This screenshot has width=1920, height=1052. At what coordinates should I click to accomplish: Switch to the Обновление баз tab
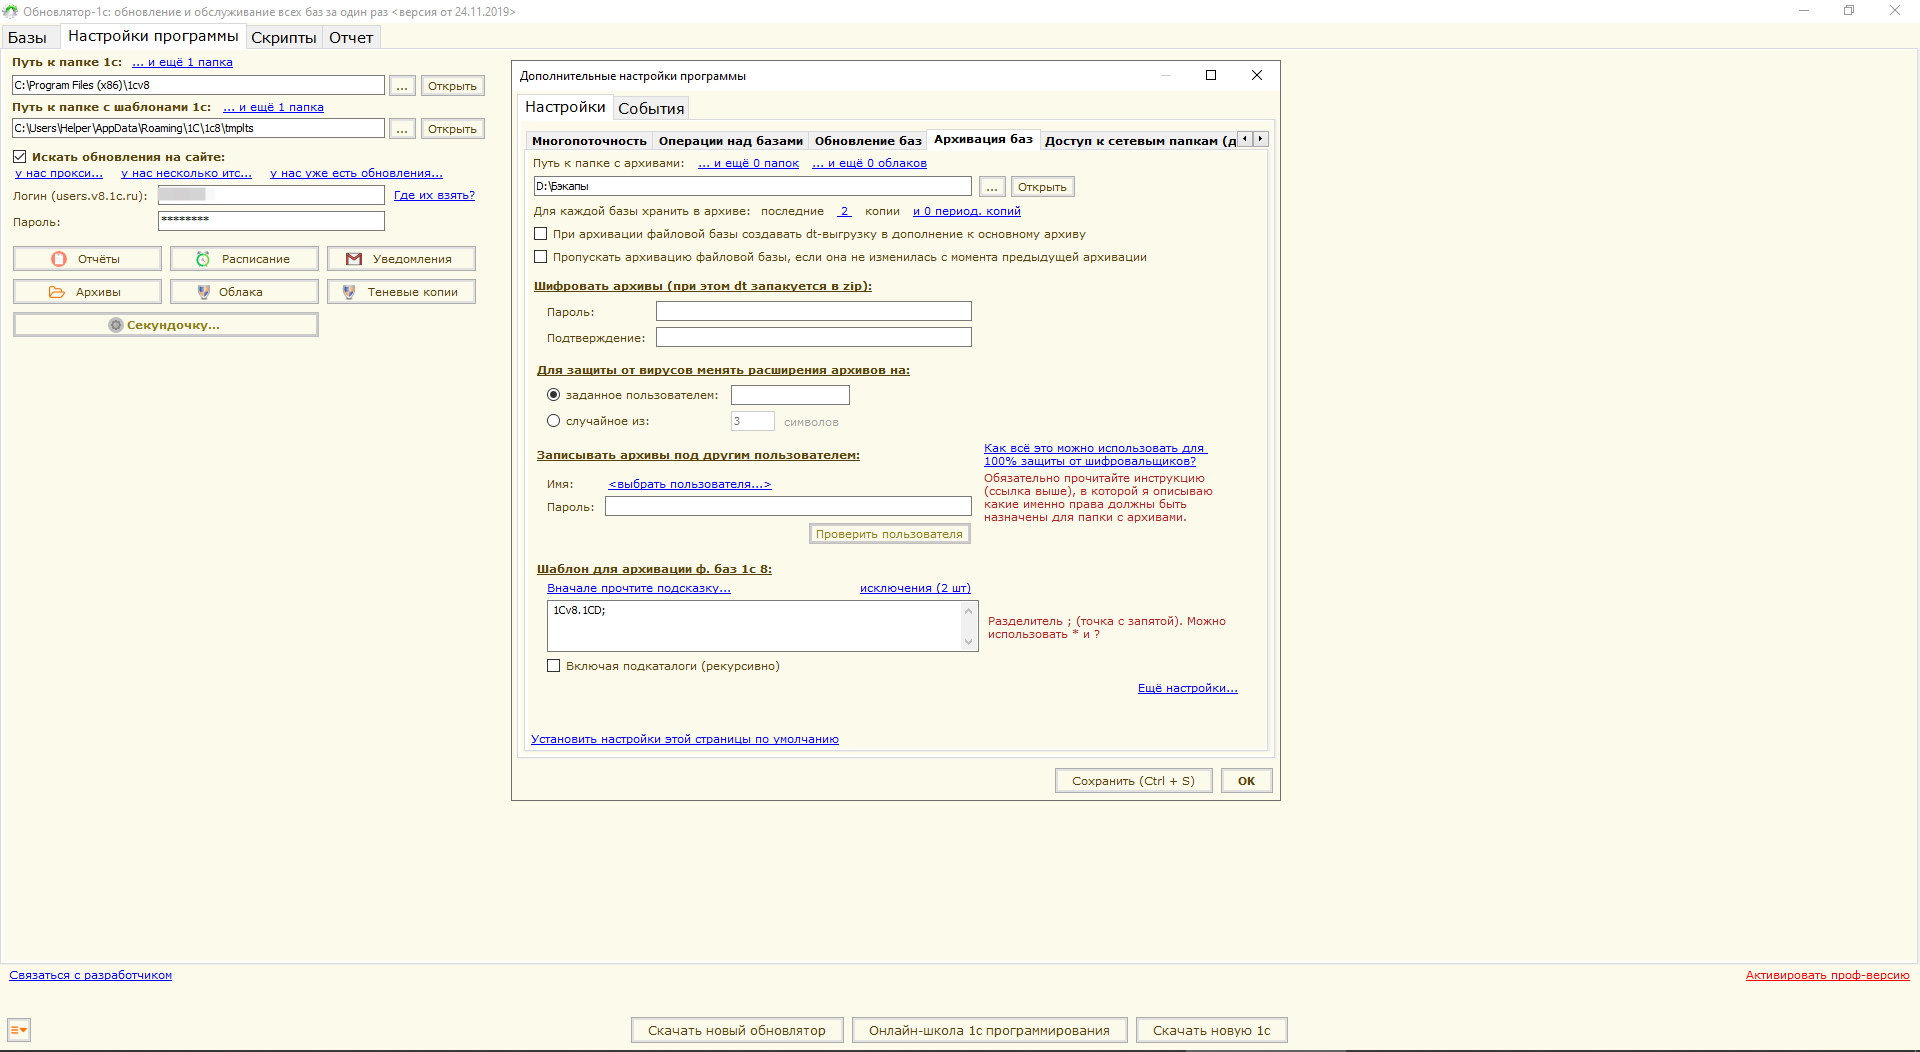click(x=867, y=141)
